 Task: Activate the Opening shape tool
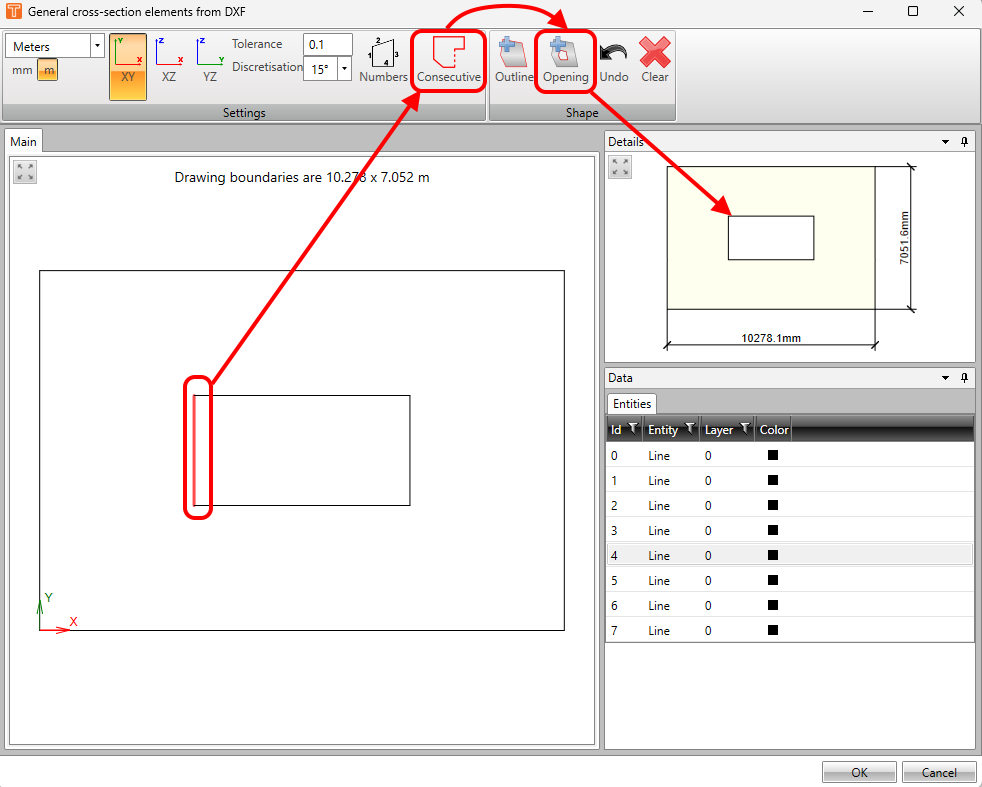point(565,60)
